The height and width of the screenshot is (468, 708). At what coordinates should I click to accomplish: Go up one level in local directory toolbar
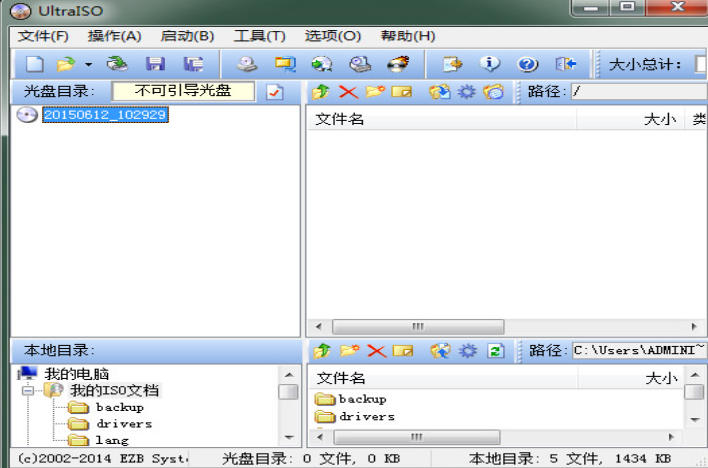pos(322,351)
